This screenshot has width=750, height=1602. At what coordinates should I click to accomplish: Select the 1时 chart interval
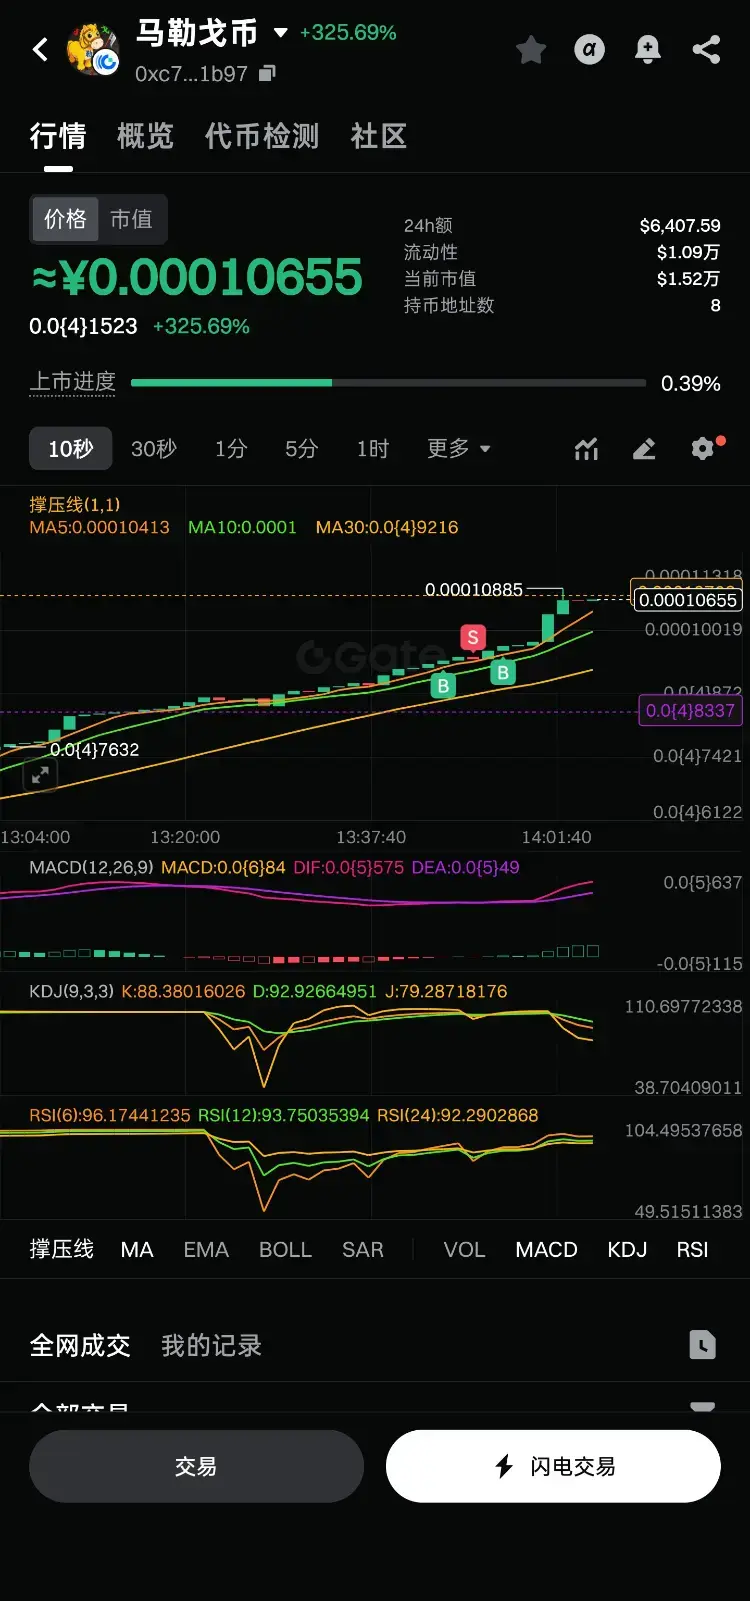point(372,448)
